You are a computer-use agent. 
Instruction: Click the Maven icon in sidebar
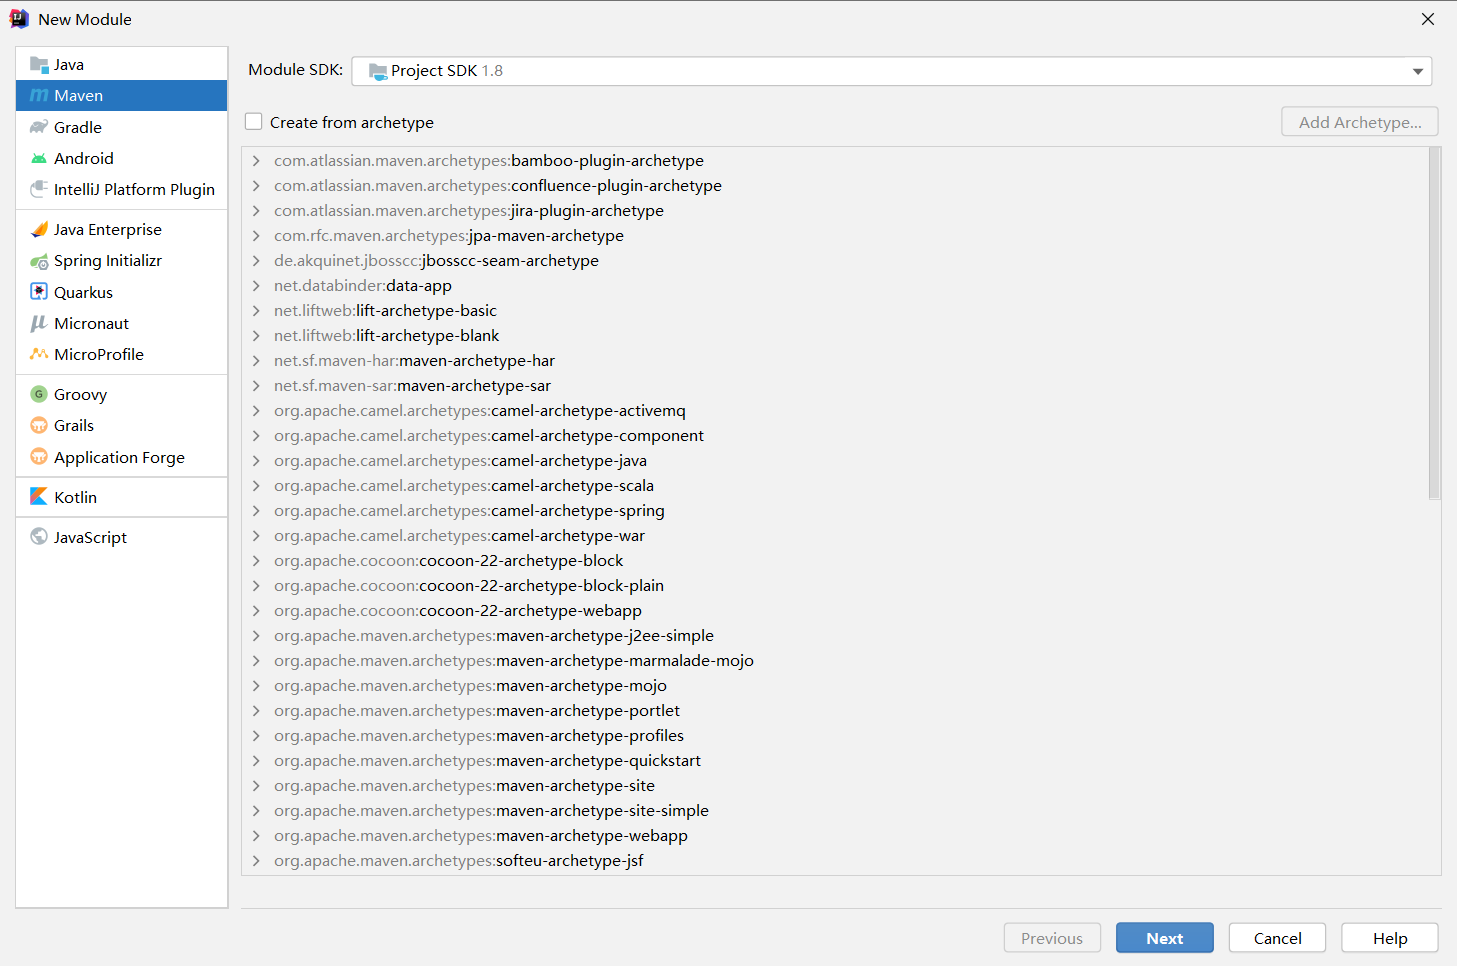pyautogui.click(x=39, y=96)
